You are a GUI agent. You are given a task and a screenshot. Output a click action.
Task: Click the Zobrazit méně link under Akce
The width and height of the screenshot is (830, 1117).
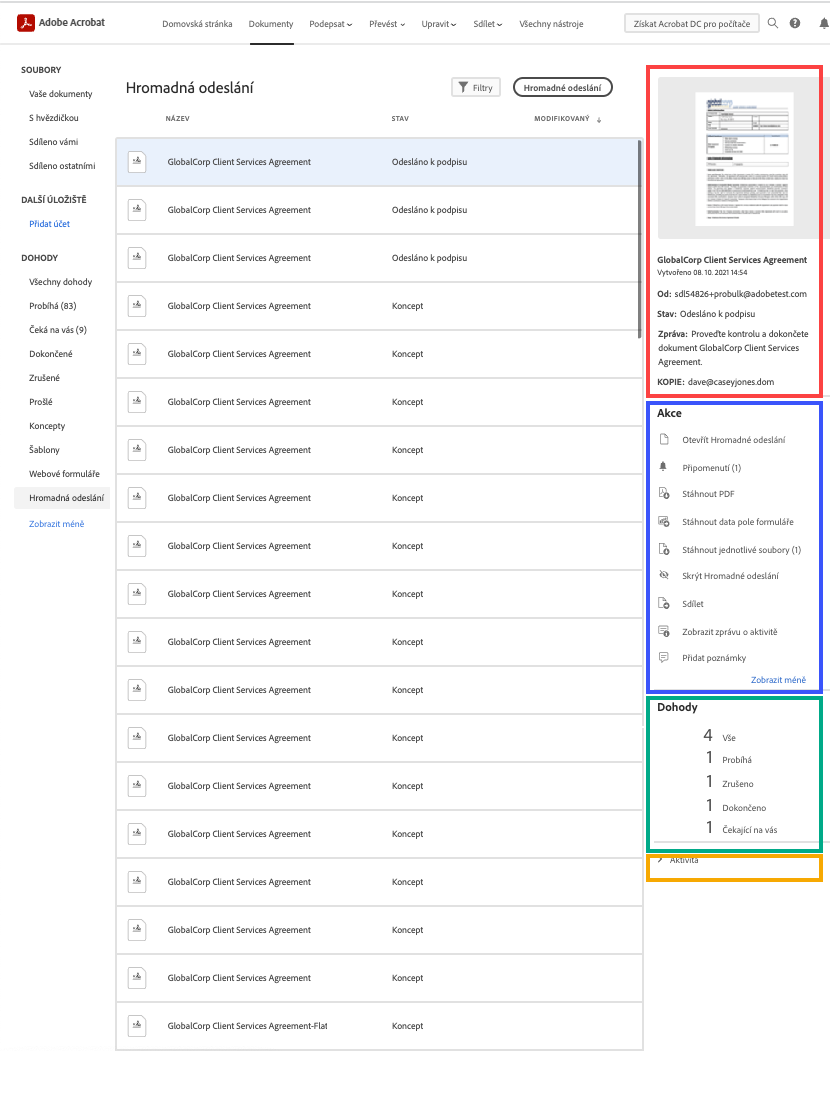point(778,680)
